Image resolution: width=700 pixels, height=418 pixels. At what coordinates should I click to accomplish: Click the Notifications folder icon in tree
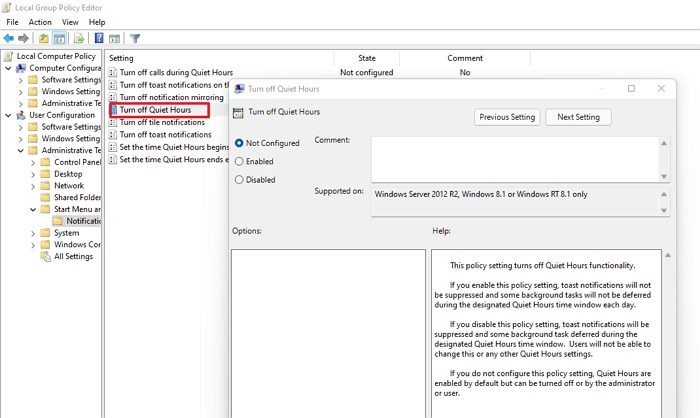[58, 221]
